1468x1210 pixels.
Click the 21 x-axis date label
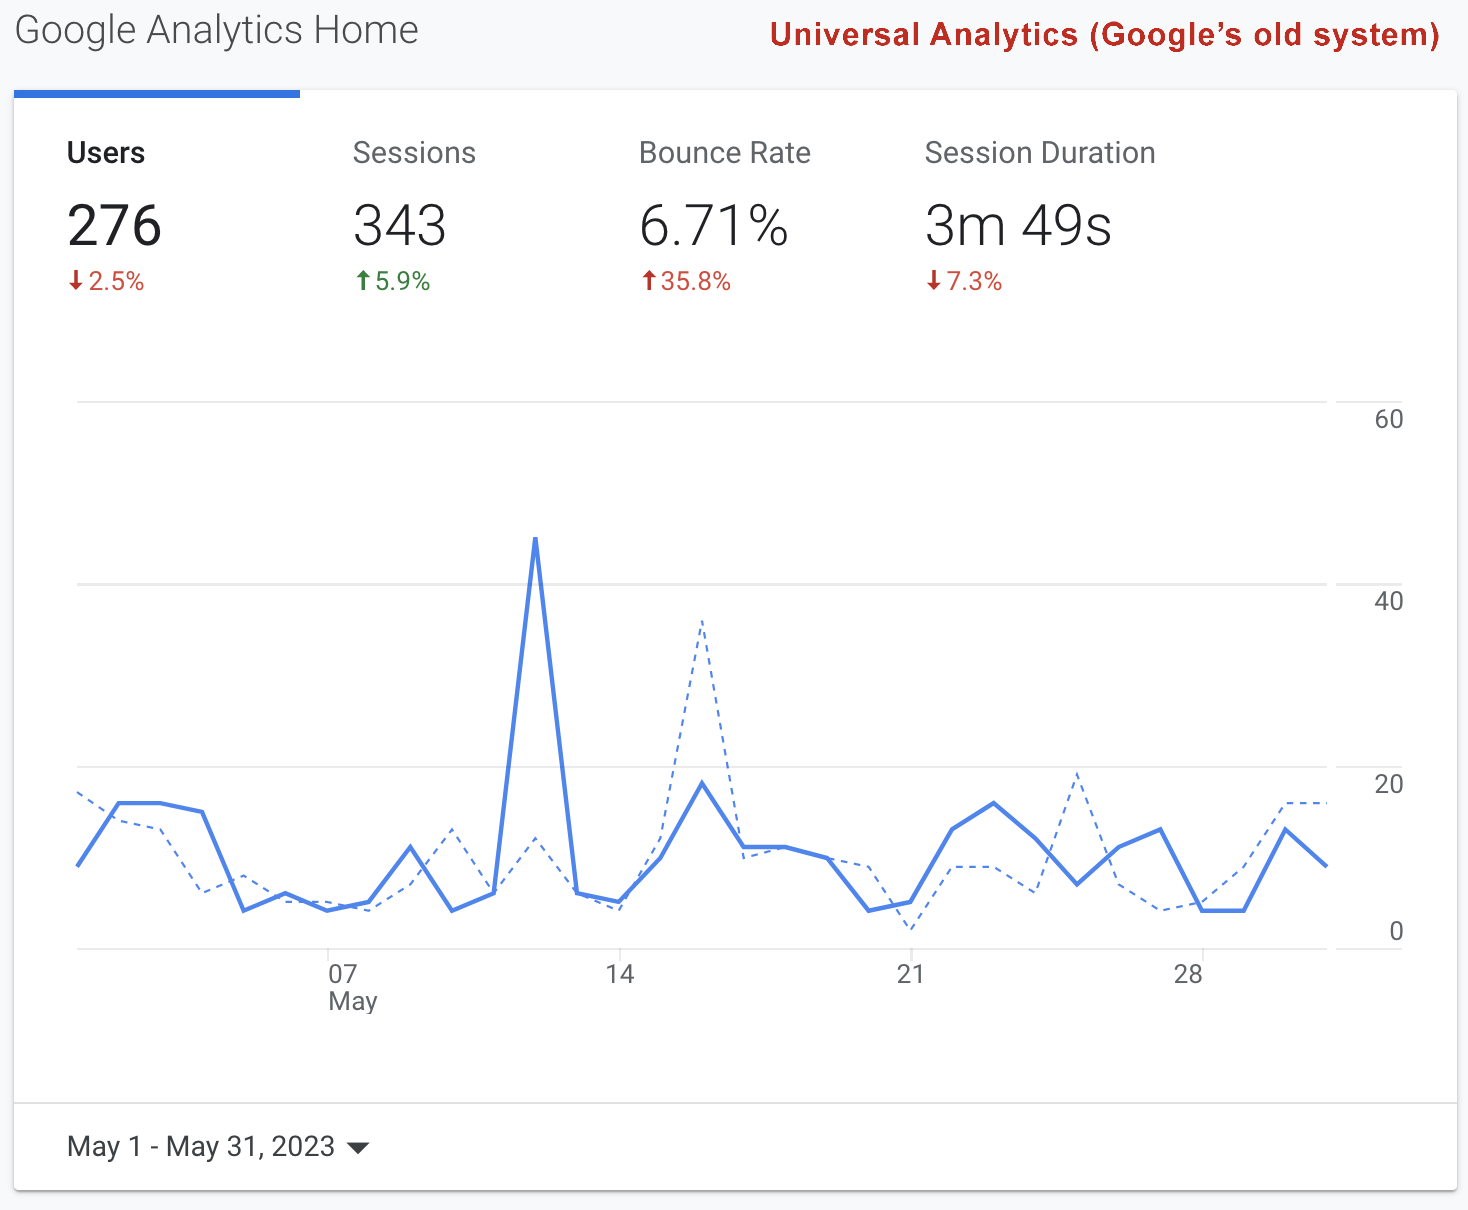pyautogui.click(x=910, y=974)
